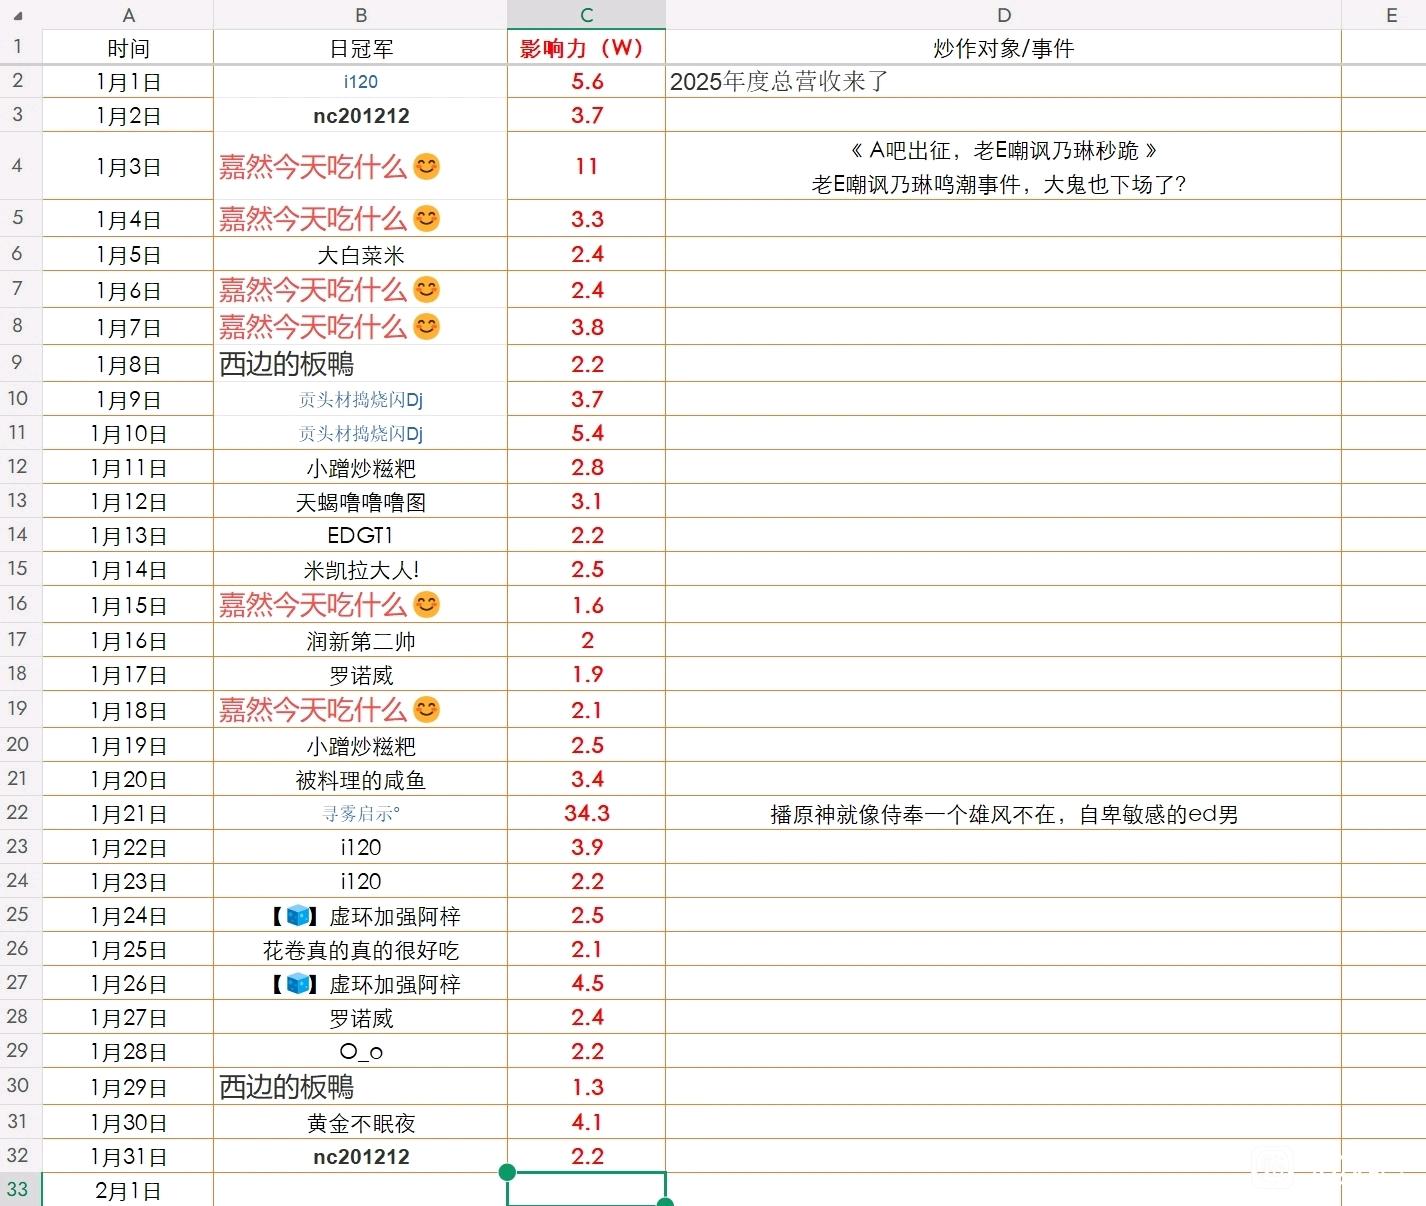
Task: Click the smiley emoji in the 1月18日 row
Action: click(427, 709)
